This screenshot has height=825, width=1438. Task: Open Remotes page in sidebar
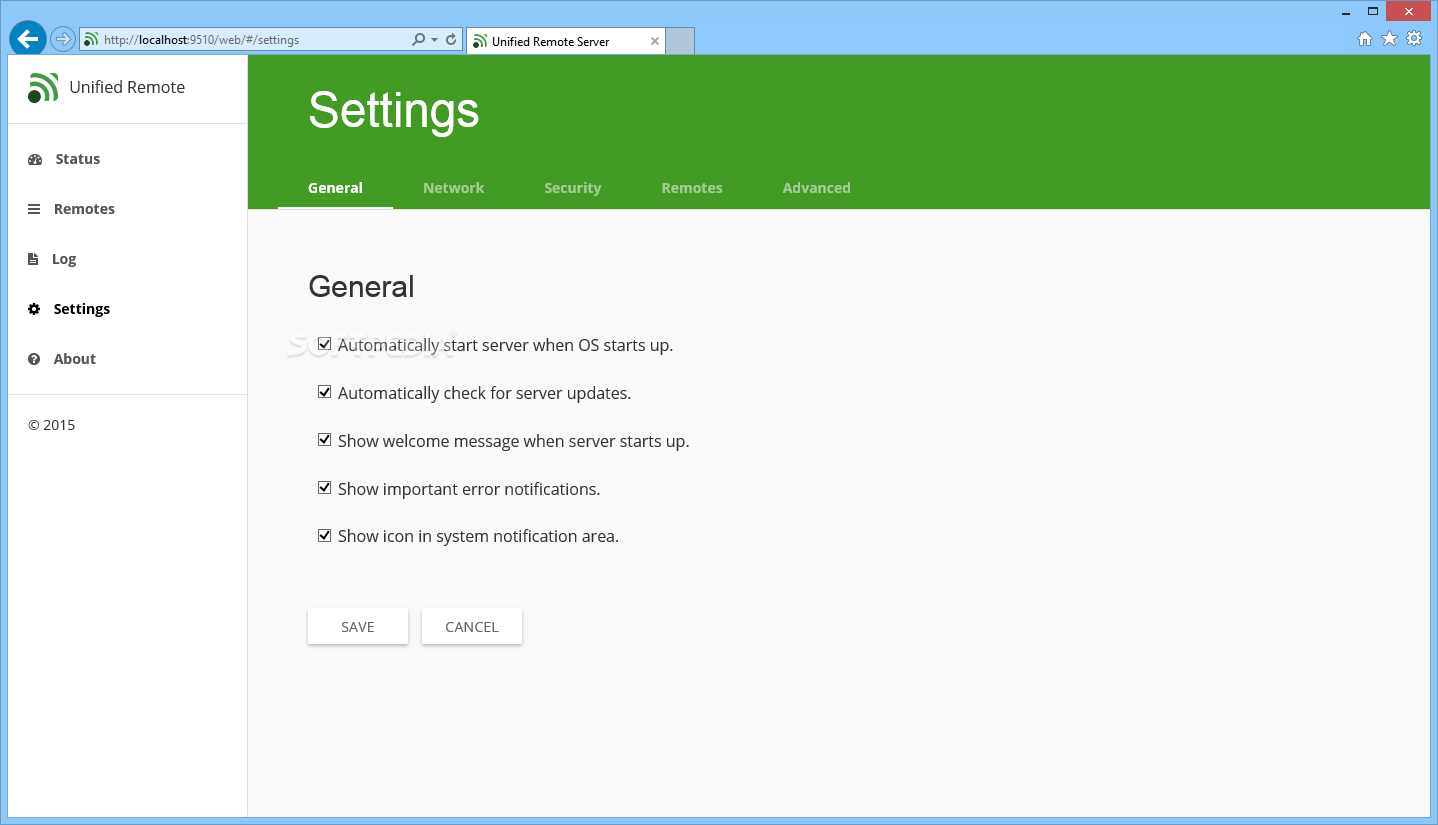(84, 209)
